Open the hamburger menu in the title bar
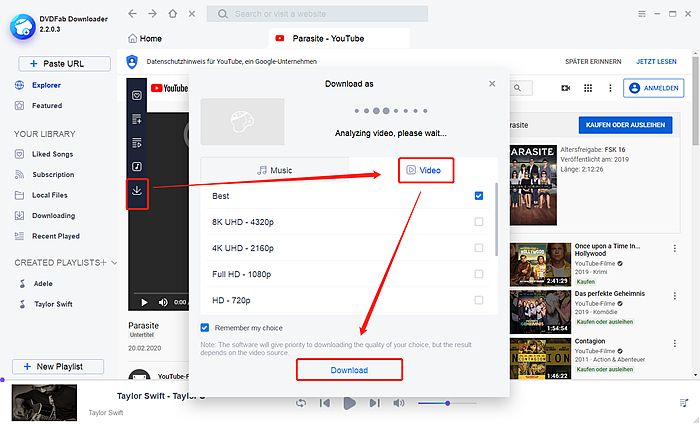The image size is (700, 424). (642, 14)
